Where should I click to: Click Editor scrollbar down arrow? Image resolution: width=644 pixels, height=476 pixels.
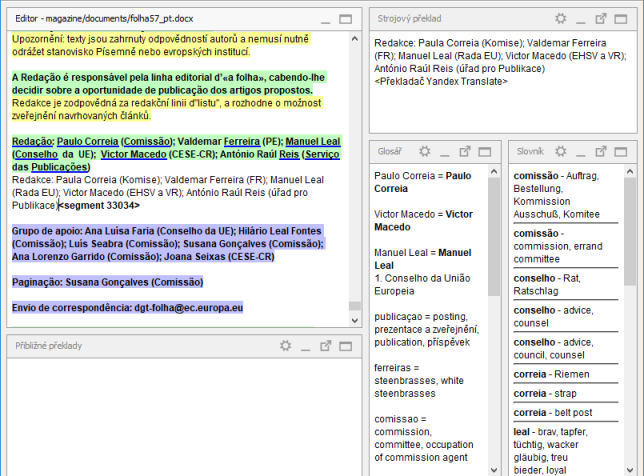(x=355, y=320)
